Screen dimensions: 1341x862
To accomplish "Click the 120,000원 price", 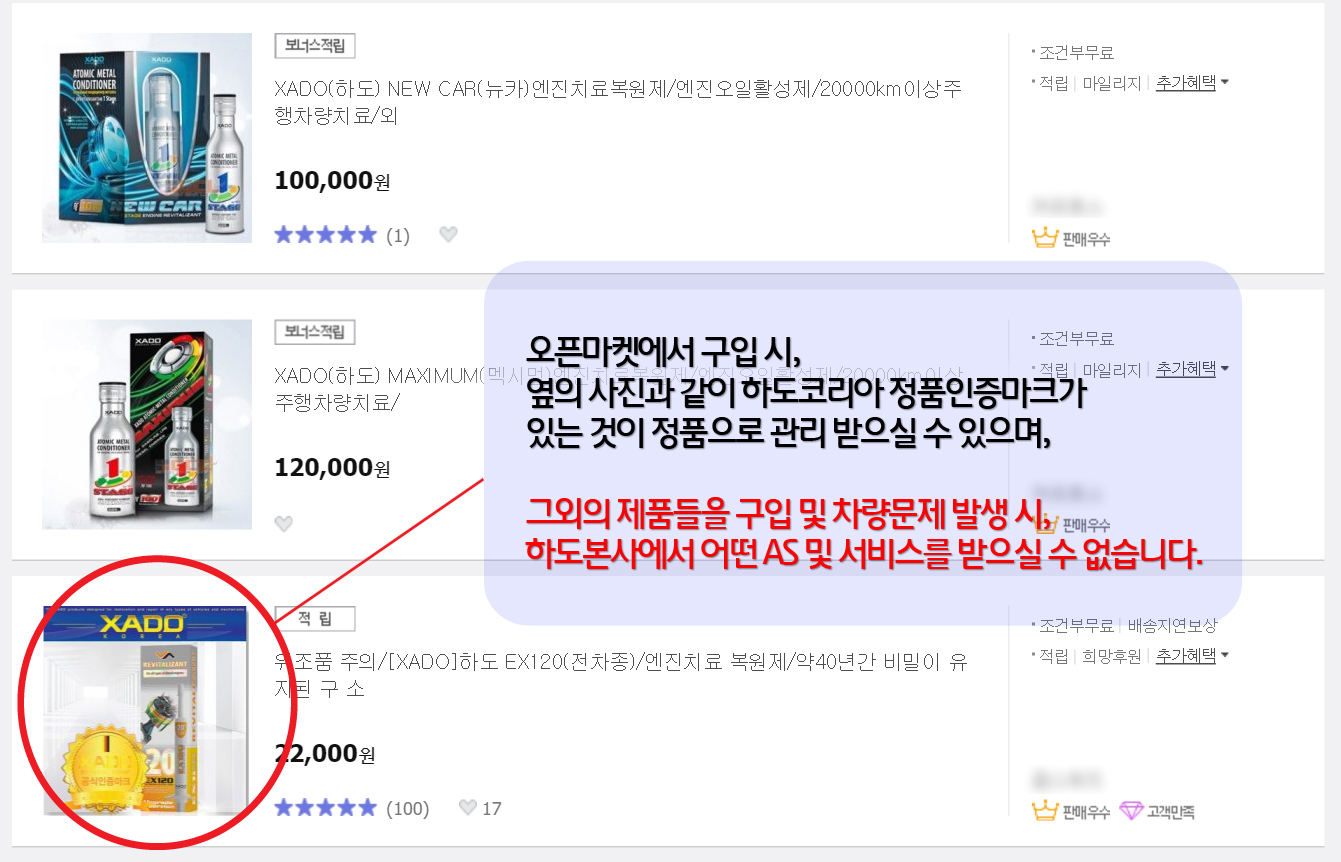I will coord(332,468).
